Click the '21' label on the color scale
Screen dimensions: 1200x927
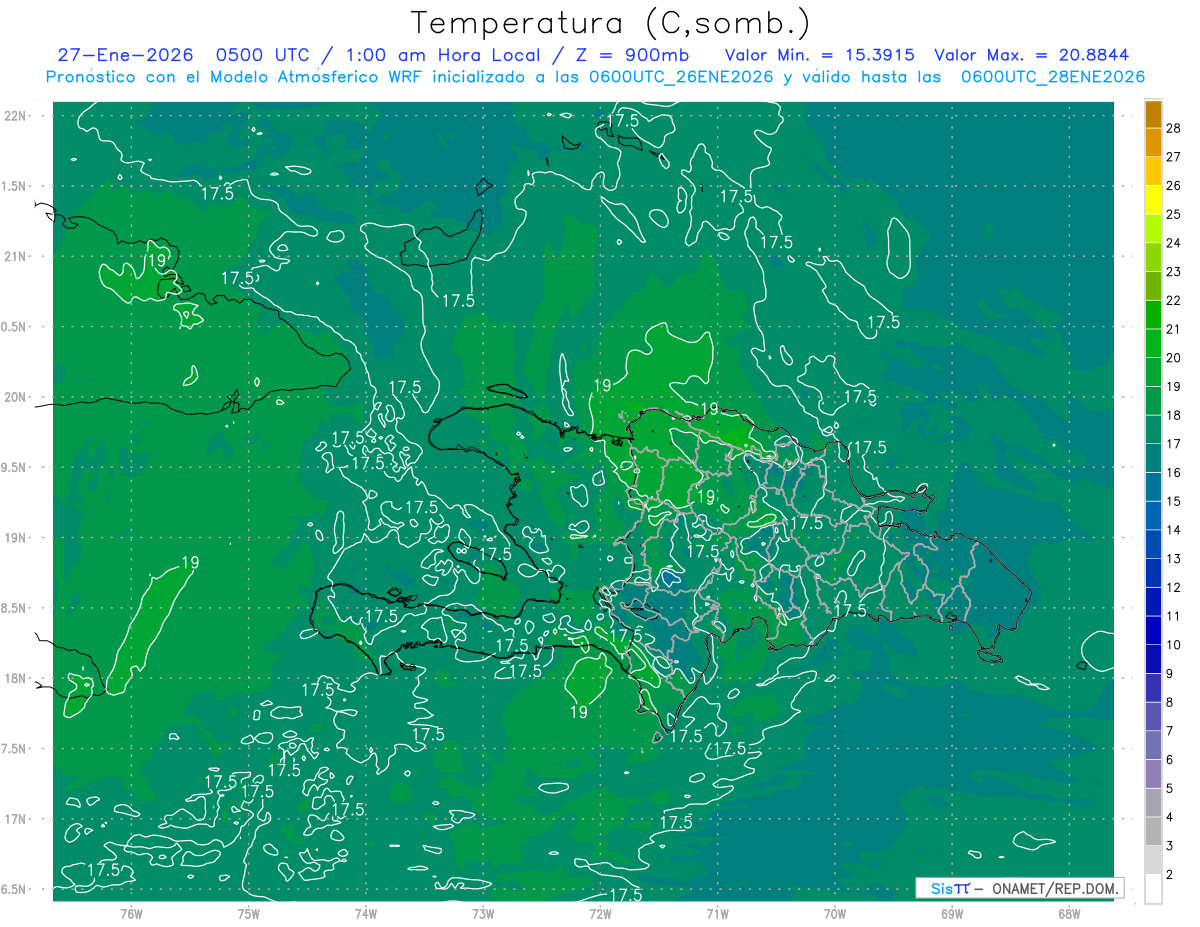(x=1174, y=329)
